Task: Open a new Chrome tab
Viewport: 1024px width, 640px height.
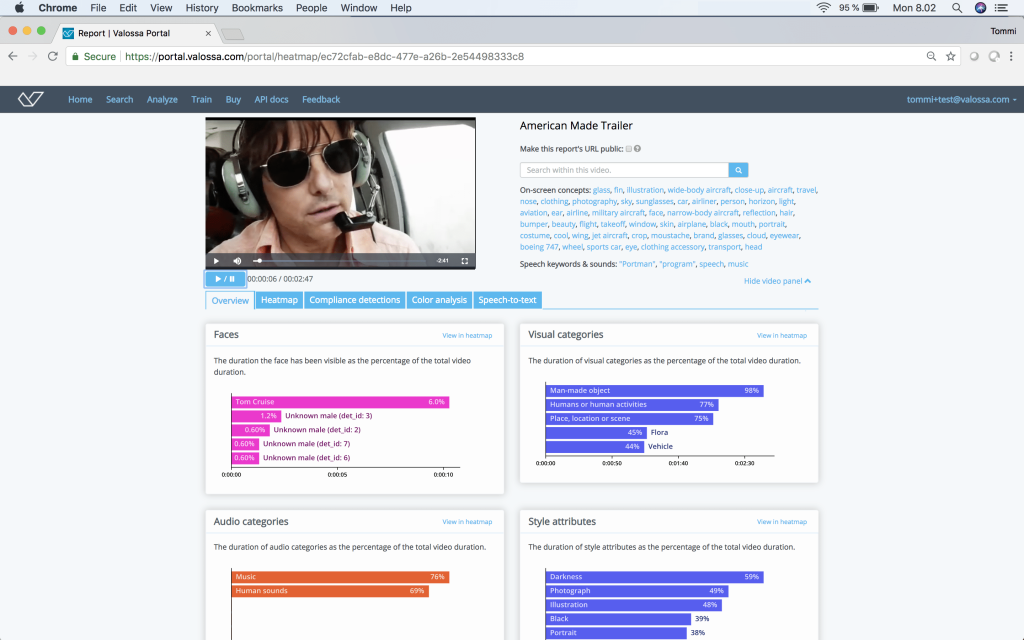Action: click(232, 34)
